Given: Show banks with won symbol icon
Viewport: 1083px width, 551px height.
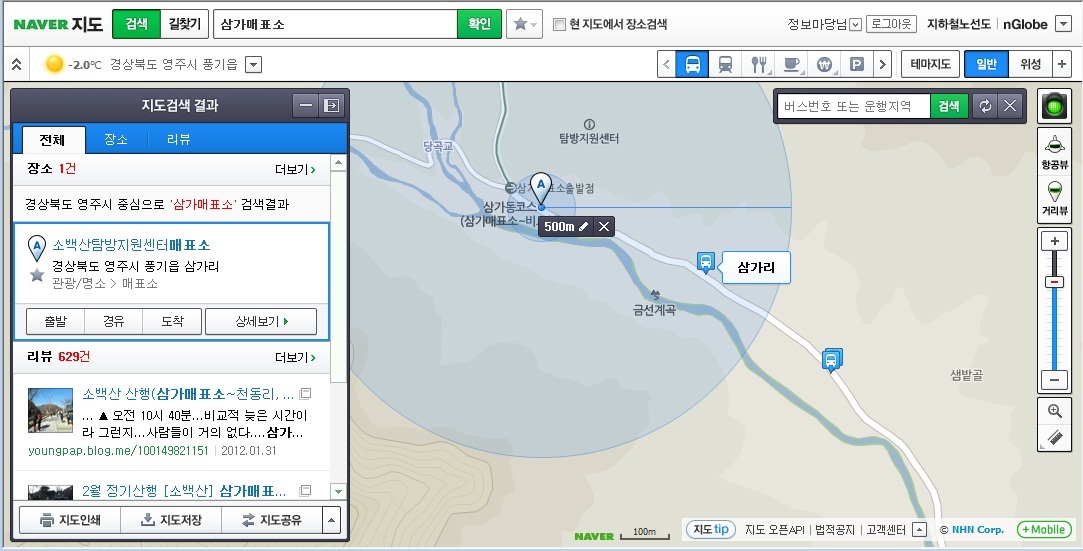Looking at the screenshot, I should pyautogui.click(x=823, y=64).
